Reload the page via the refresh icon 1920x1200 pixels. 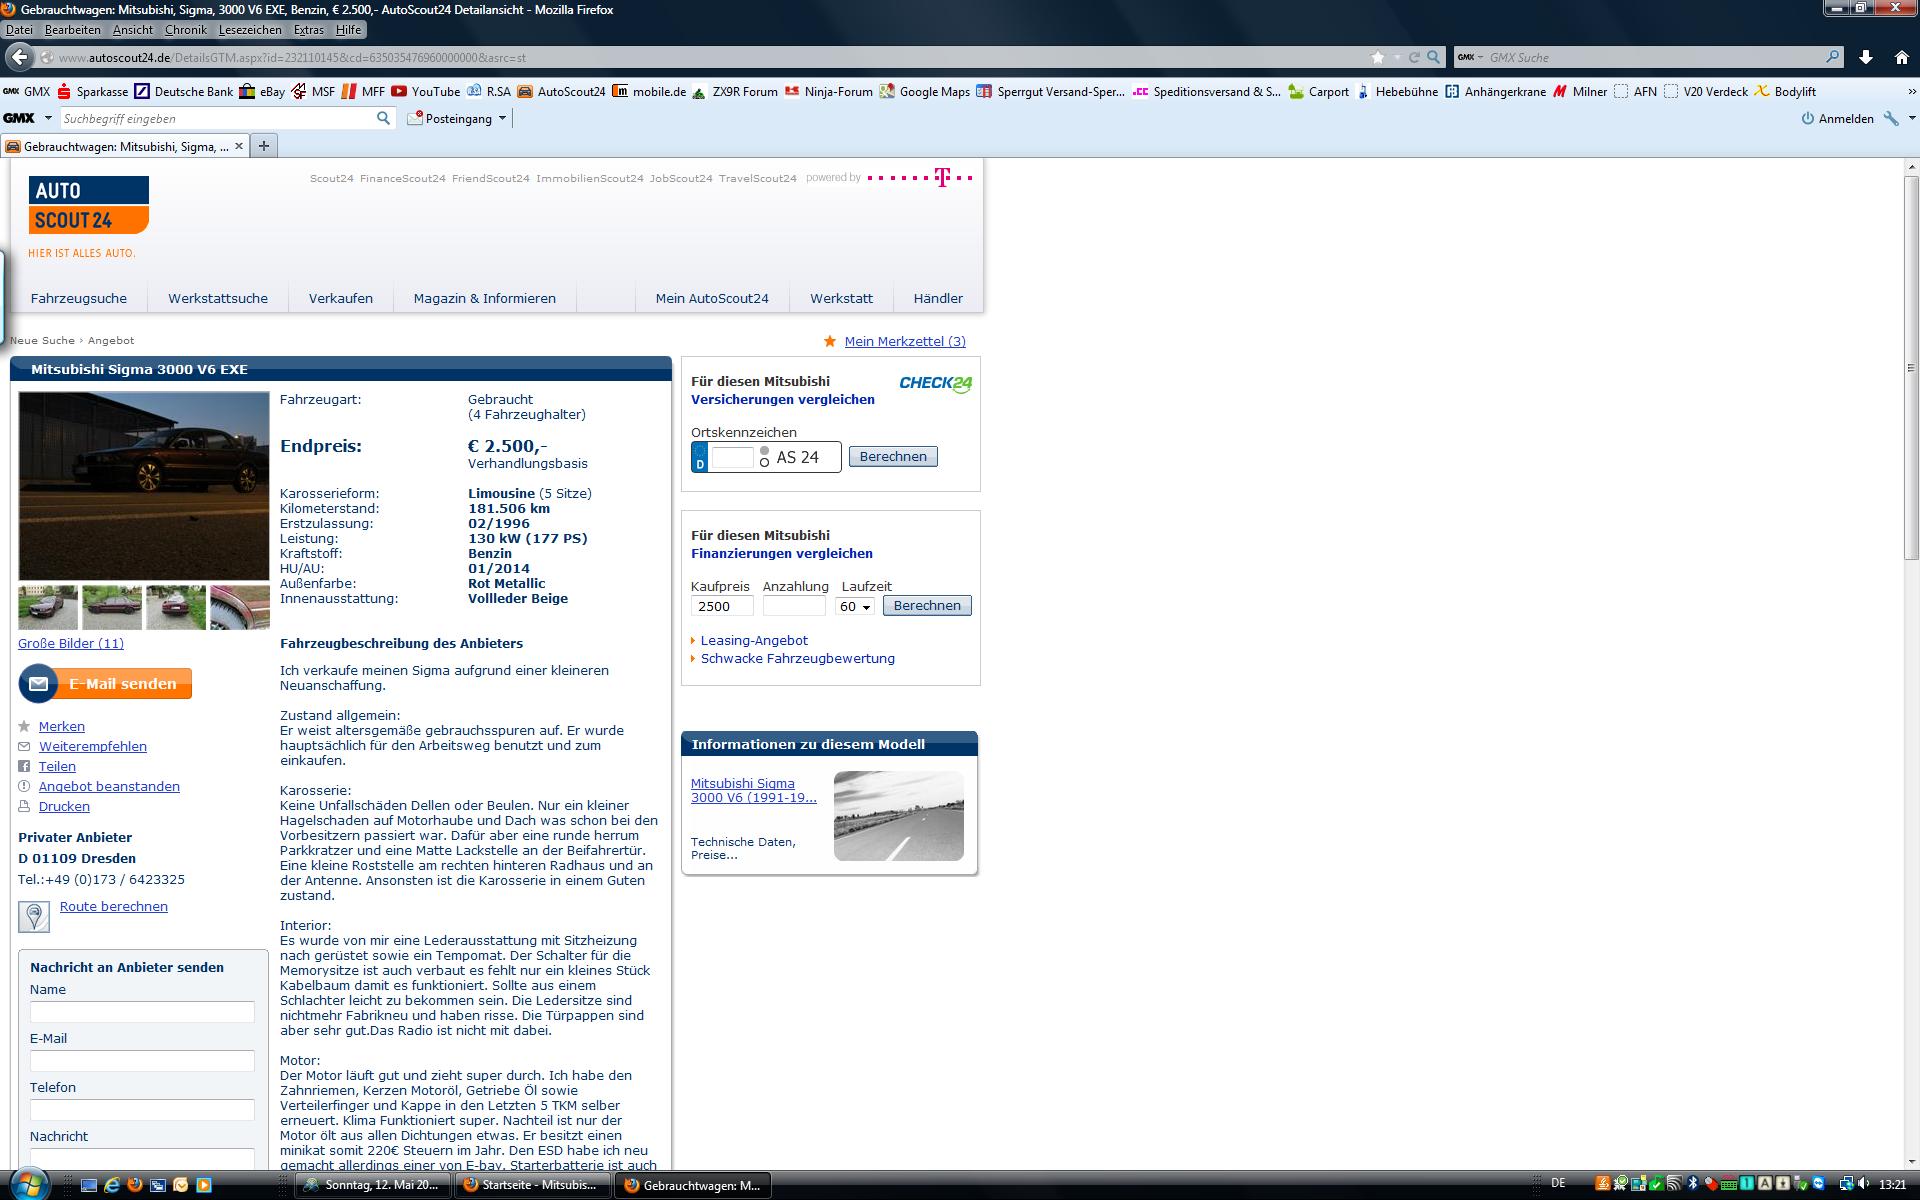point(1414,57)
